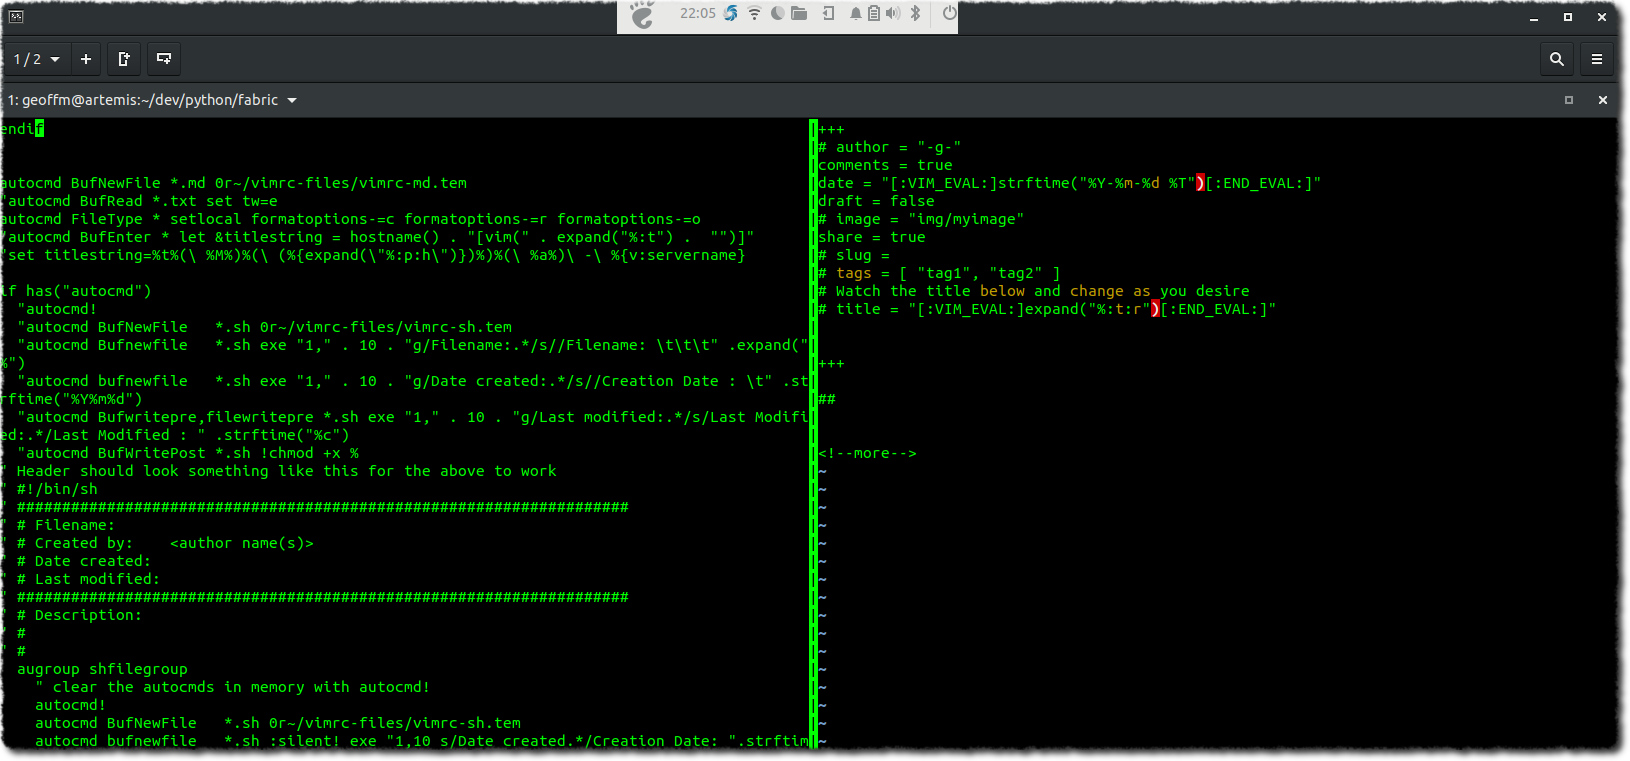Add a terminal to the right
Viewport: 1630px width, 761px height.
tap(124, 59)
